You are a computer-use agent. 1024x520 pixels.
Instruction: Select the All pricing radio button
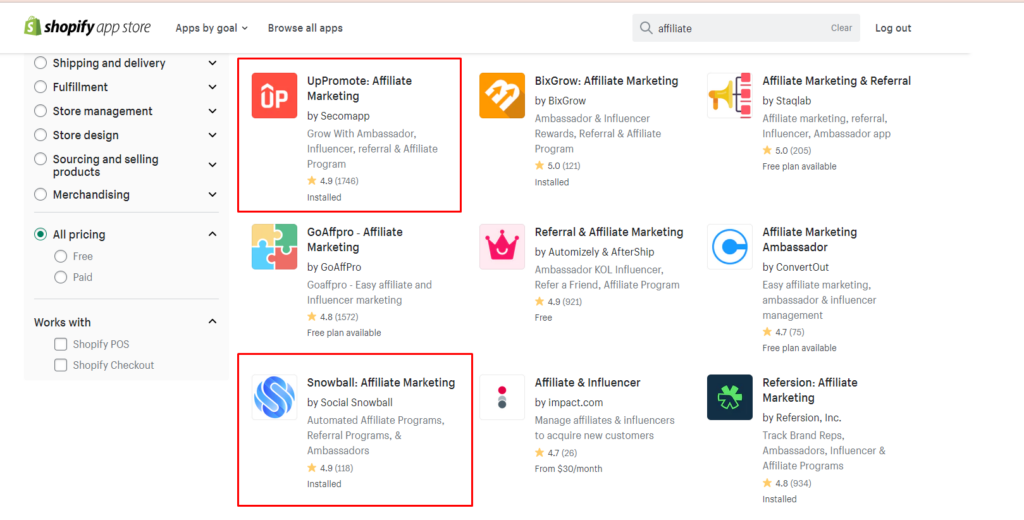40,235
